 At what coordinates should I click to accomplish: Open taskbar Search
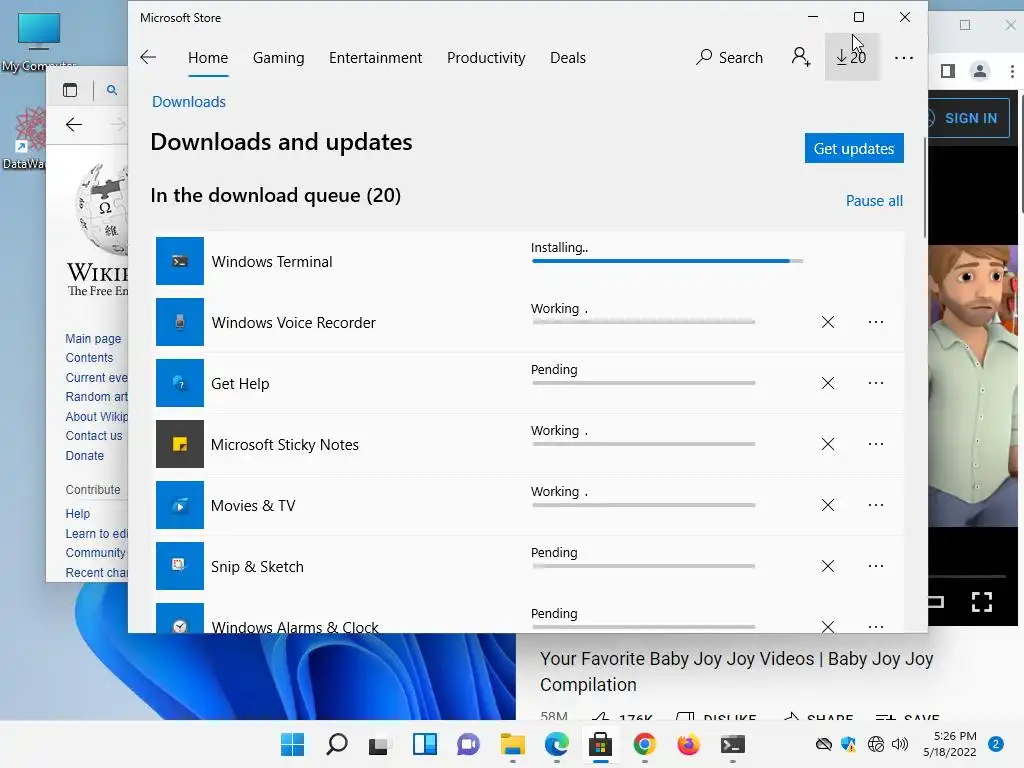click(337, 744)
